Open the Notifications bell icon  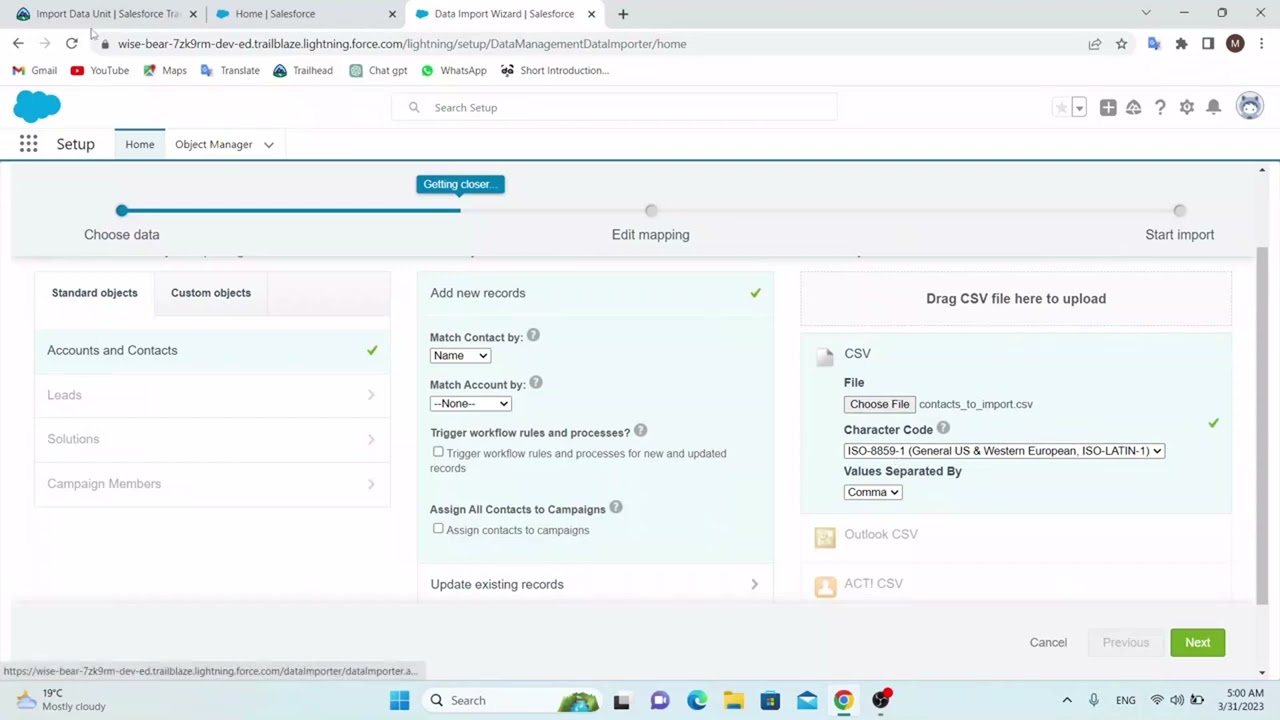pyautogui.click(x=1213, y=107)
